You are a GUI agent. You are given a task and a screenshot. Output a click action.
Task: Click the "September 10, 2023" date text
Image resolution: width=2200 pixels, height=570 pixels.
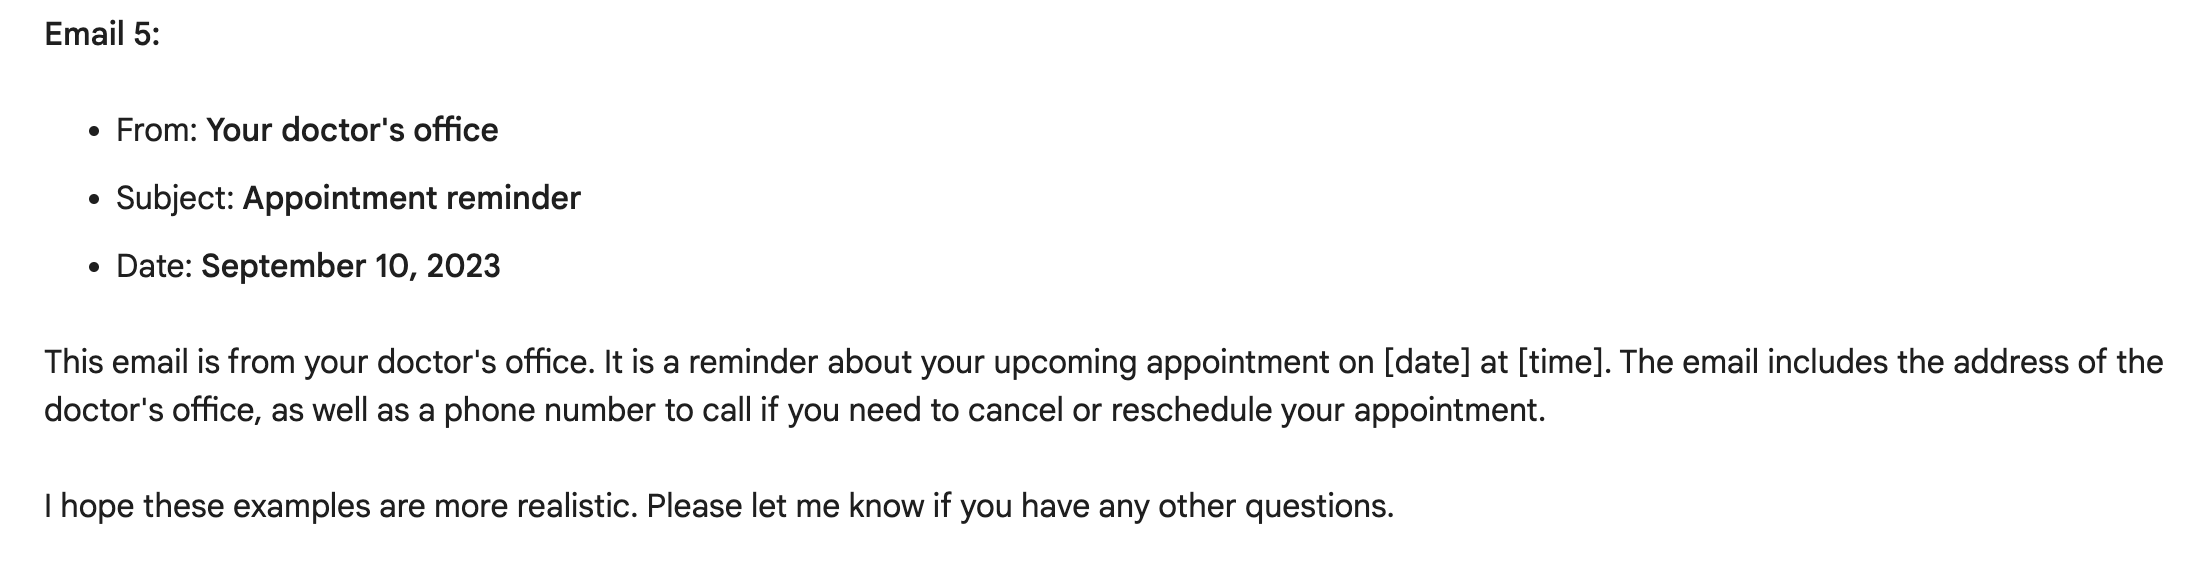point(351,266)
